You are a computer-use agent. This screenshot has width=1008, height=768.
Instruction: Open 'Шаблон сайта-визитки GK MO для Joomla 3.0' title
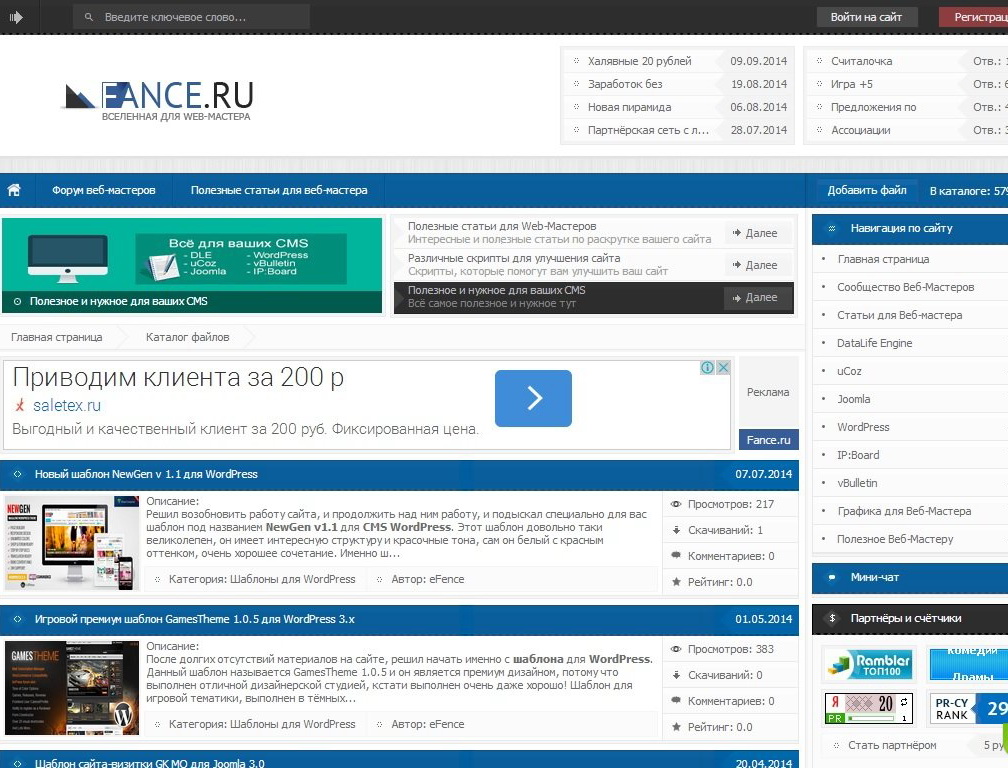[x=150, y=764]
